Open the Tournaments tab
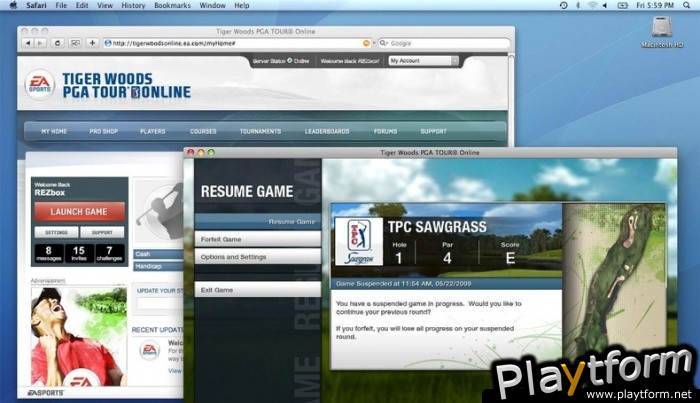This screenshot has width=700, height=403. (260, 131)
